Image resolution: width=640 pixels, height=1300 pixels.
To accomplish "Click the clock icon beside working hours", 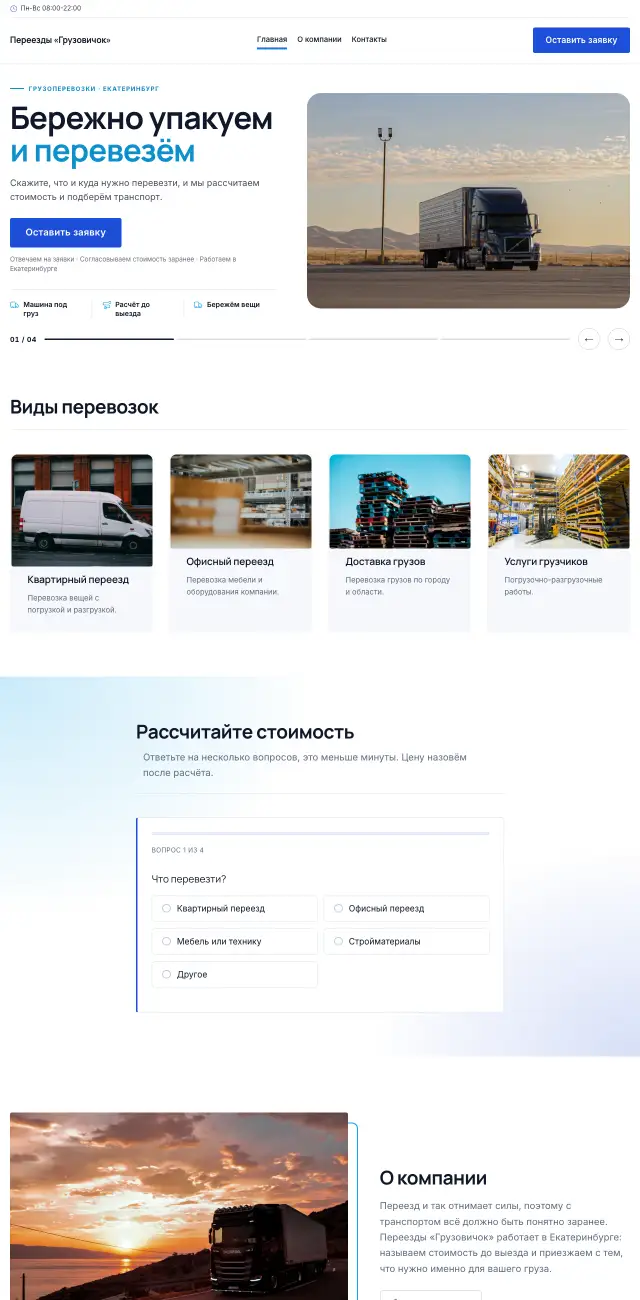I will pyautogui.click(x=14, y=8).
